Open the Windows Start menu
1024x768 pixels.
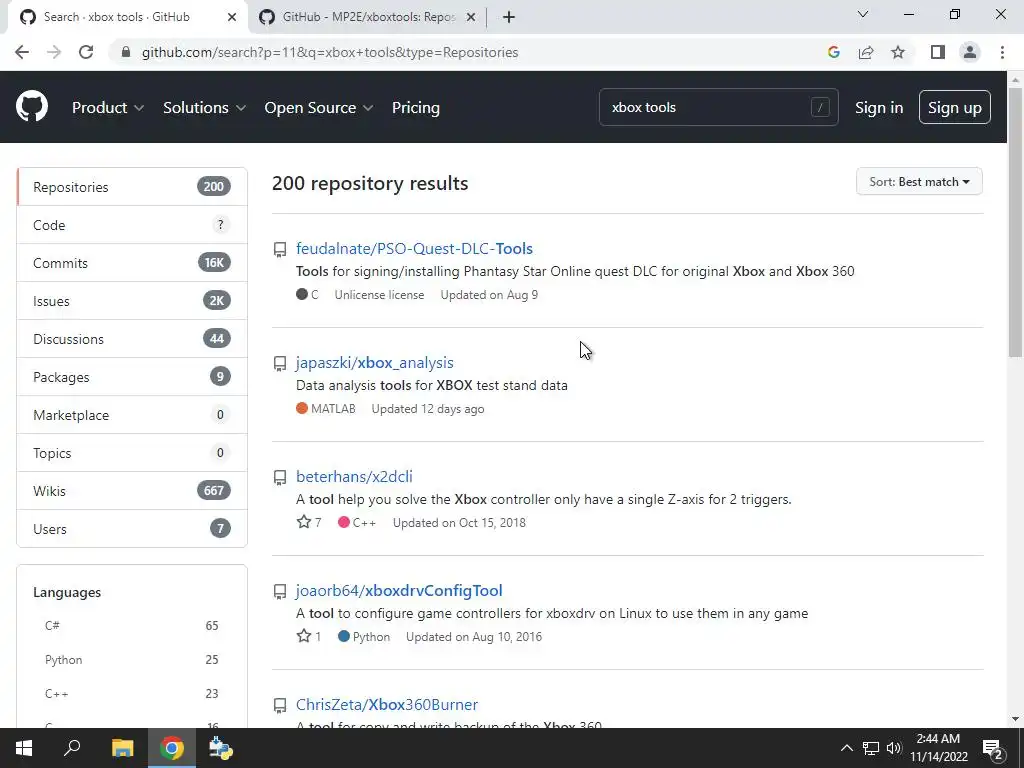coord(24,748)
